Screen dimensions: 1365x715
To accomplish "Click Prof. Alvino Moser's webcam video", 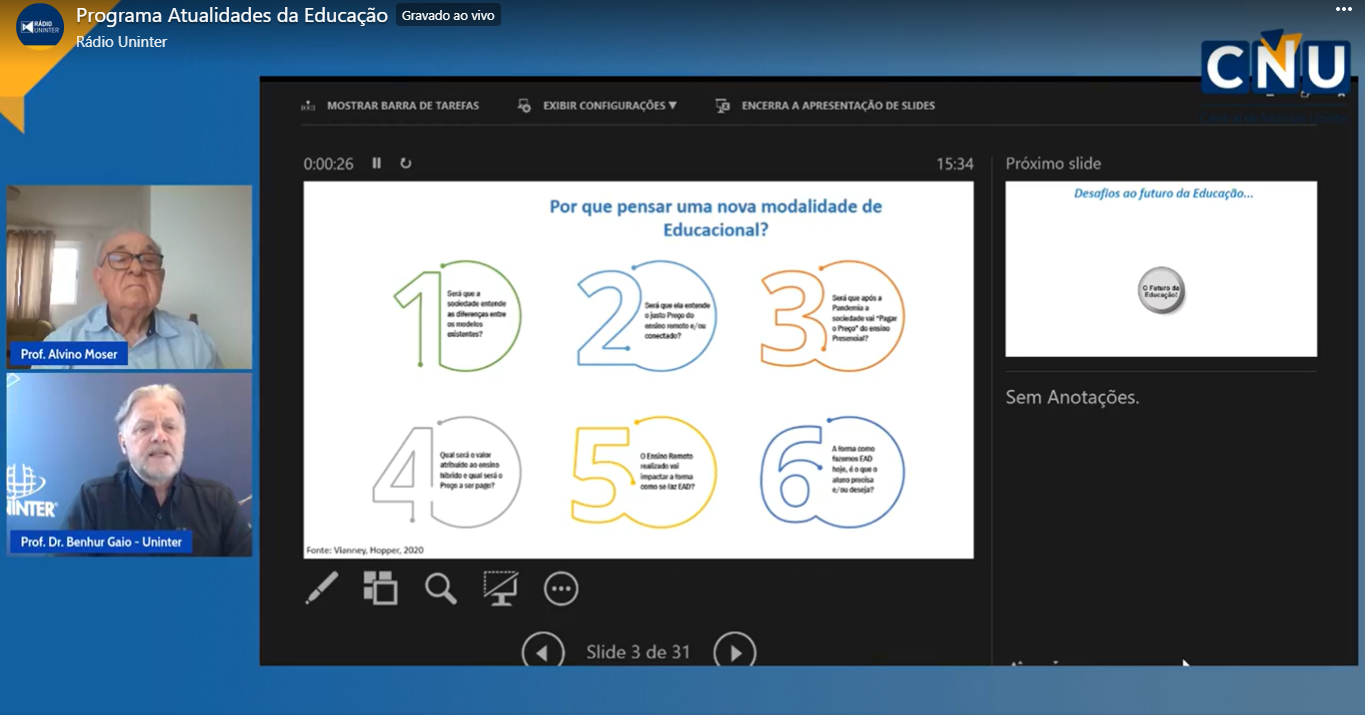I will pyautogui.click(x=129, y=276).
